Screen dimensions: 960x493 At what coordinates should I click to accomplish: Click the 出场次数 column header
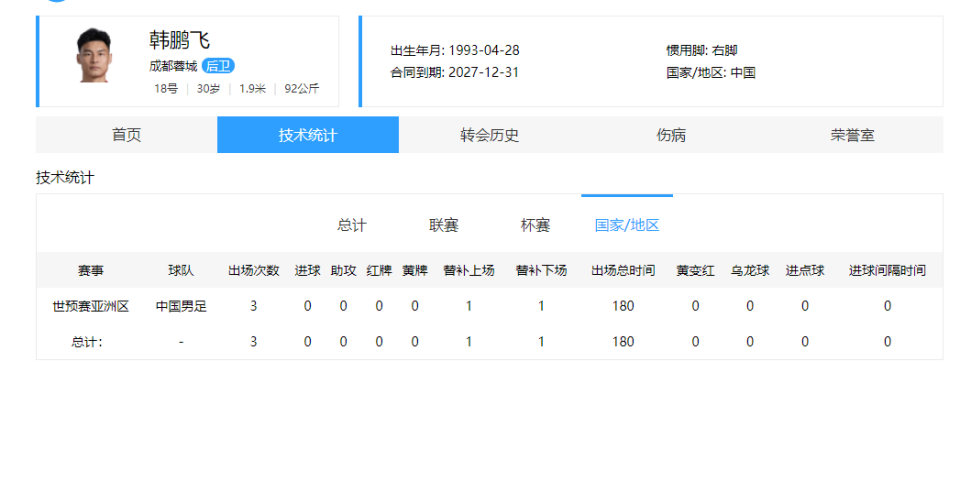(253, 270)
